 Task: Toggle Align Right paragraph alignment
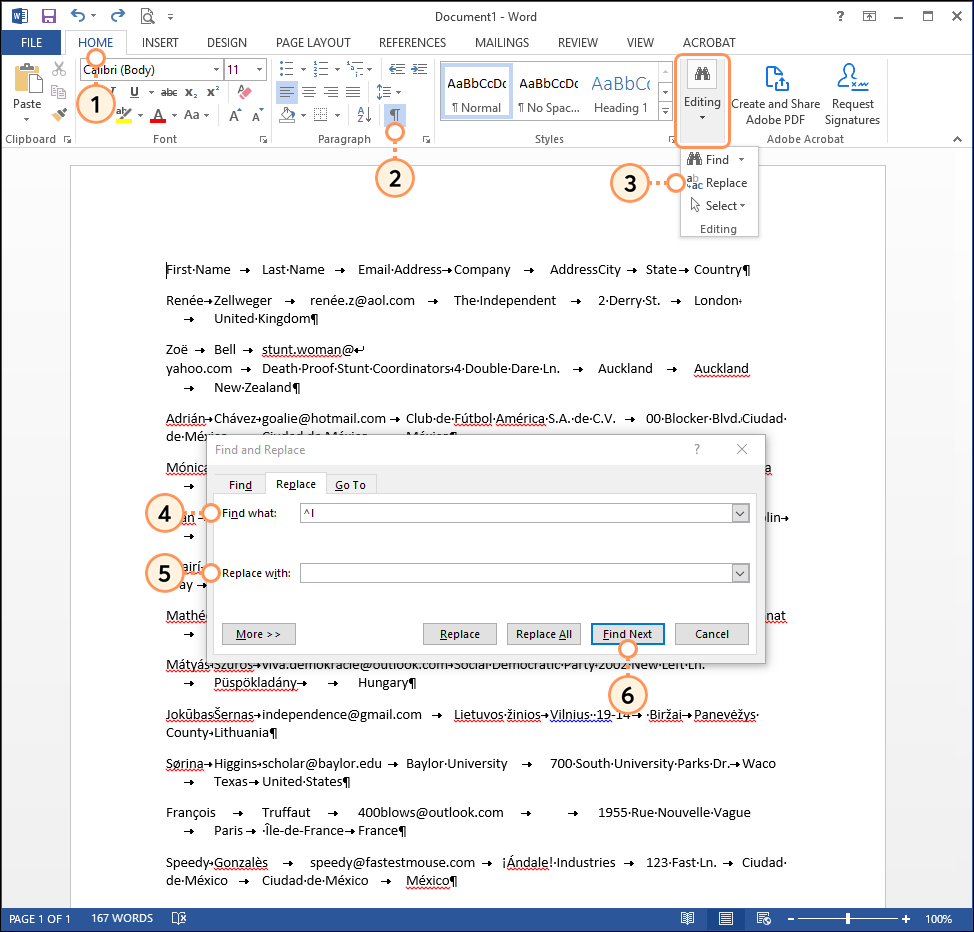[x=330, y=92]
